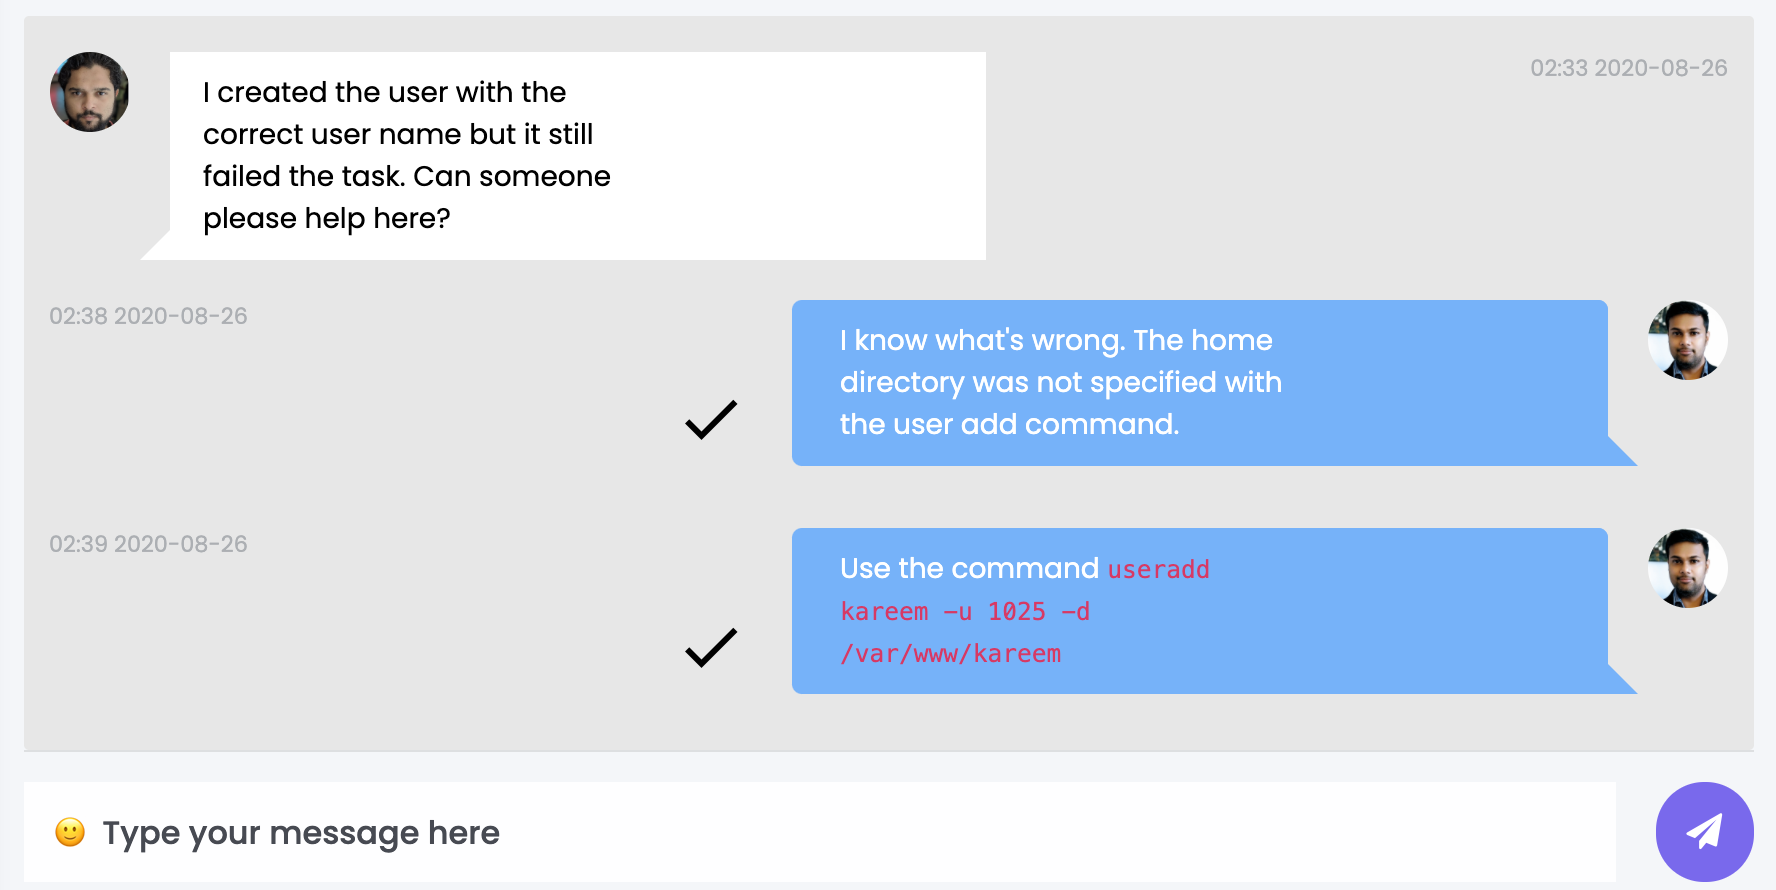Click checkmark next to home directory message
1776x890 pixels.
[711, 420]
